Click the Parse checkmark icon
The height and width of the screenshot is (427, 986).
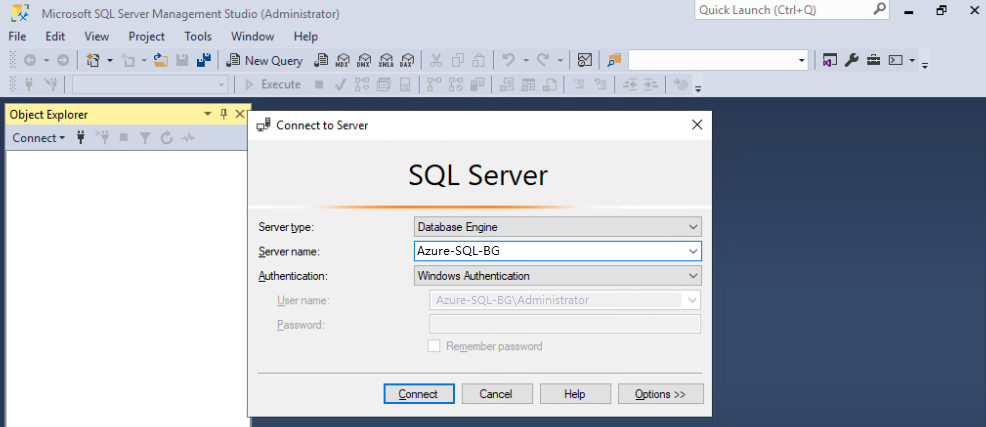click(x=340, y=84)
